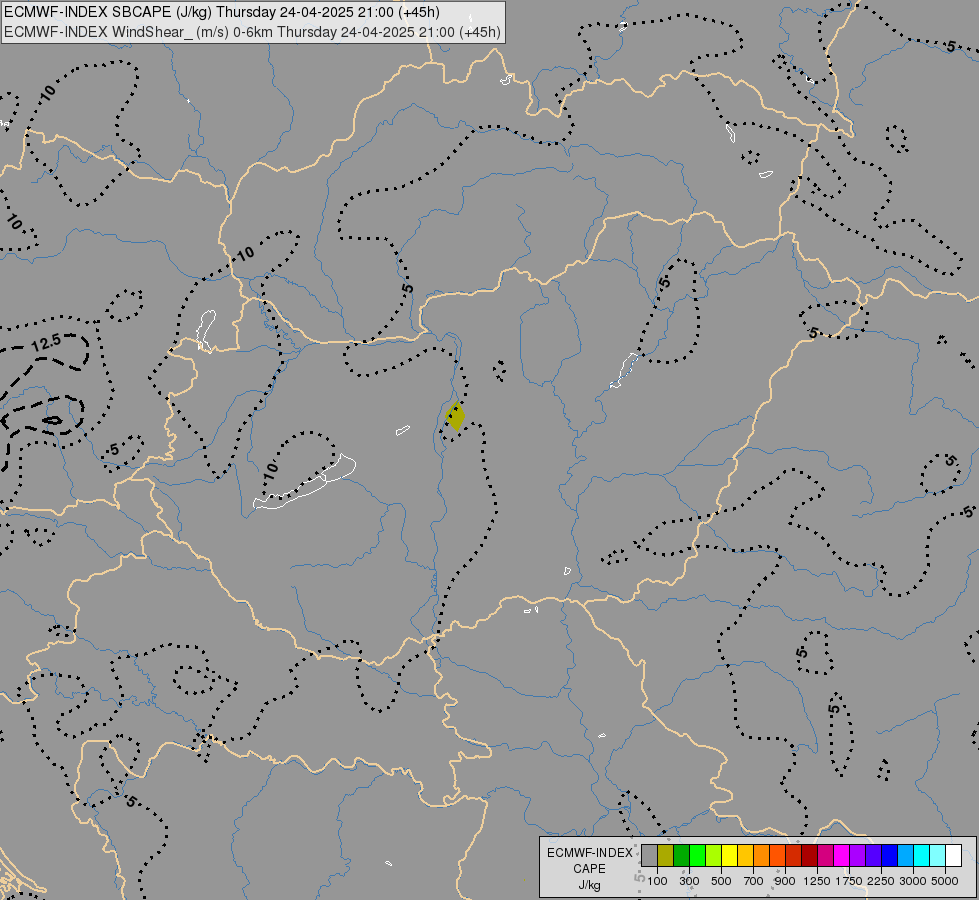Click the dark maroon legend swatch

click(x=809, y=856)
